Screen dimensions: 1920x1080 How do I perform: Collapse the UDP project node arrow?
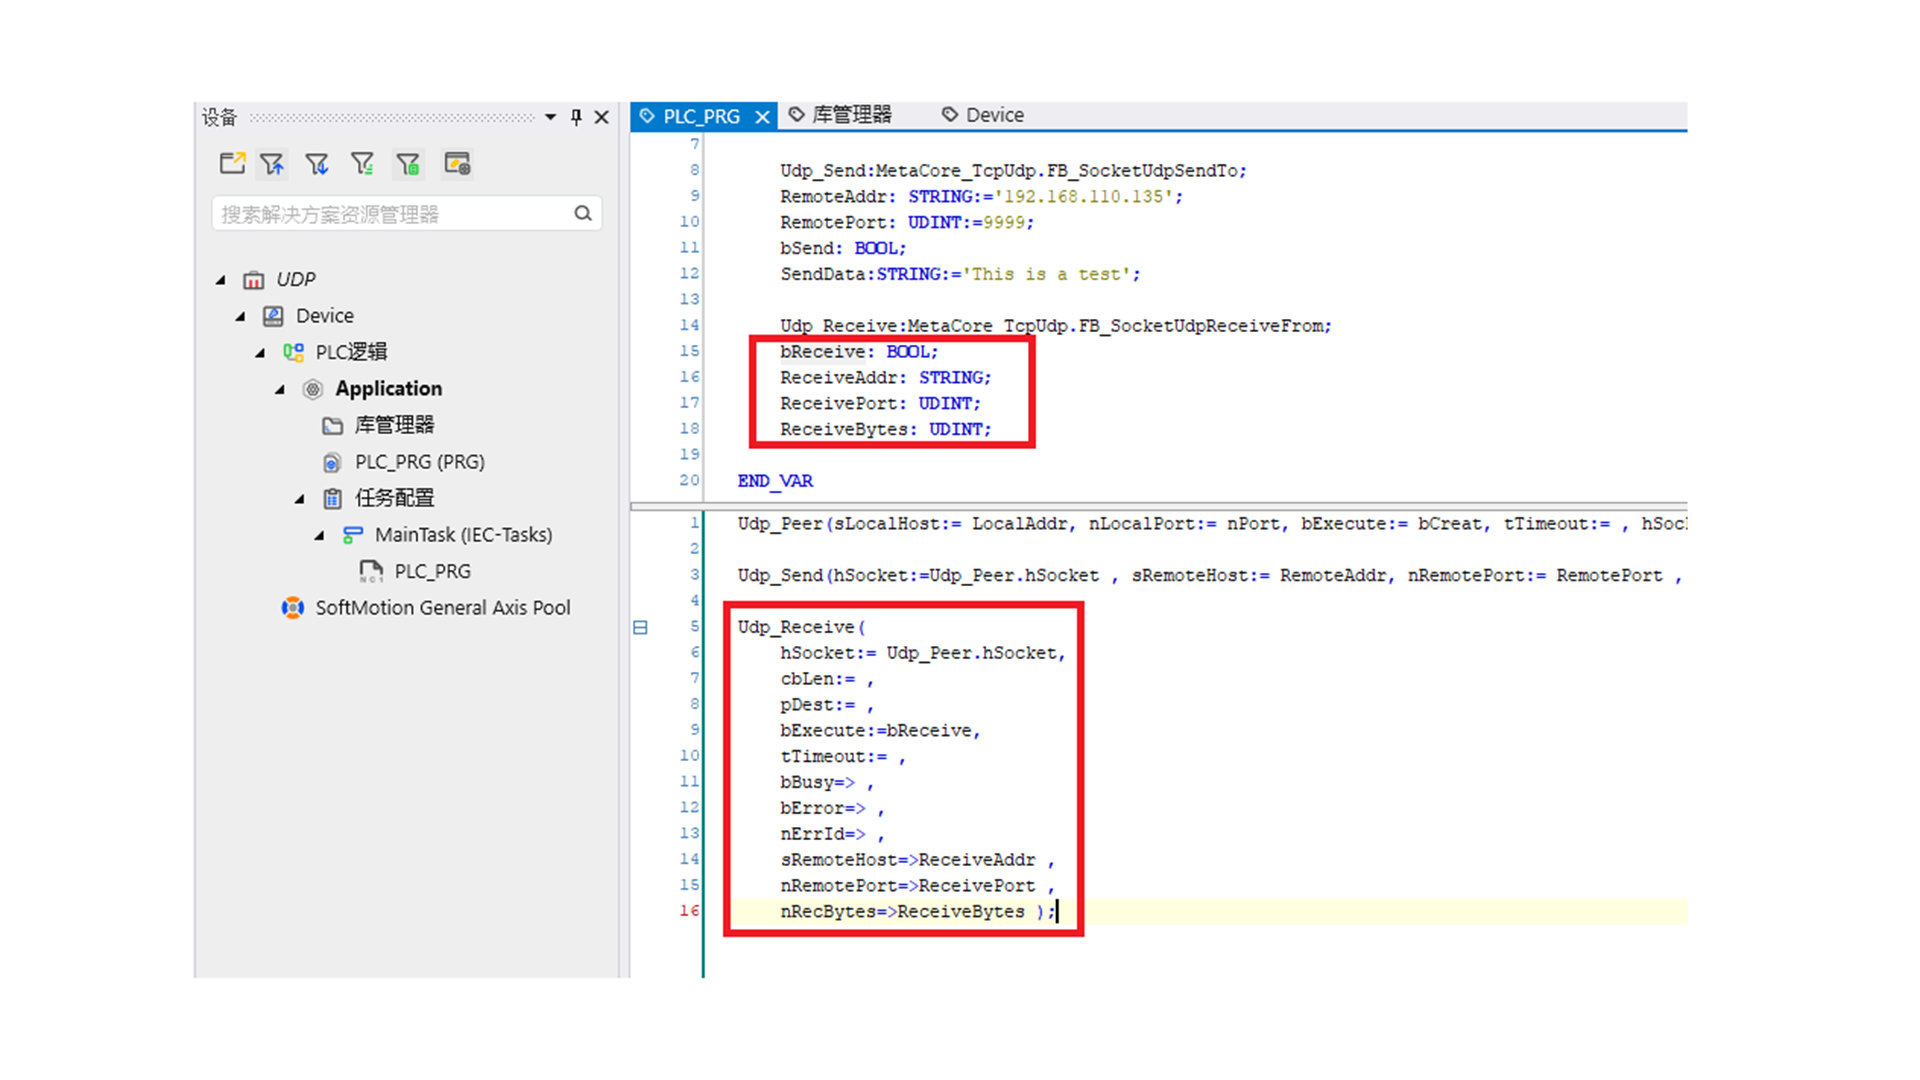pyautogui.click(x=221, y=280)
